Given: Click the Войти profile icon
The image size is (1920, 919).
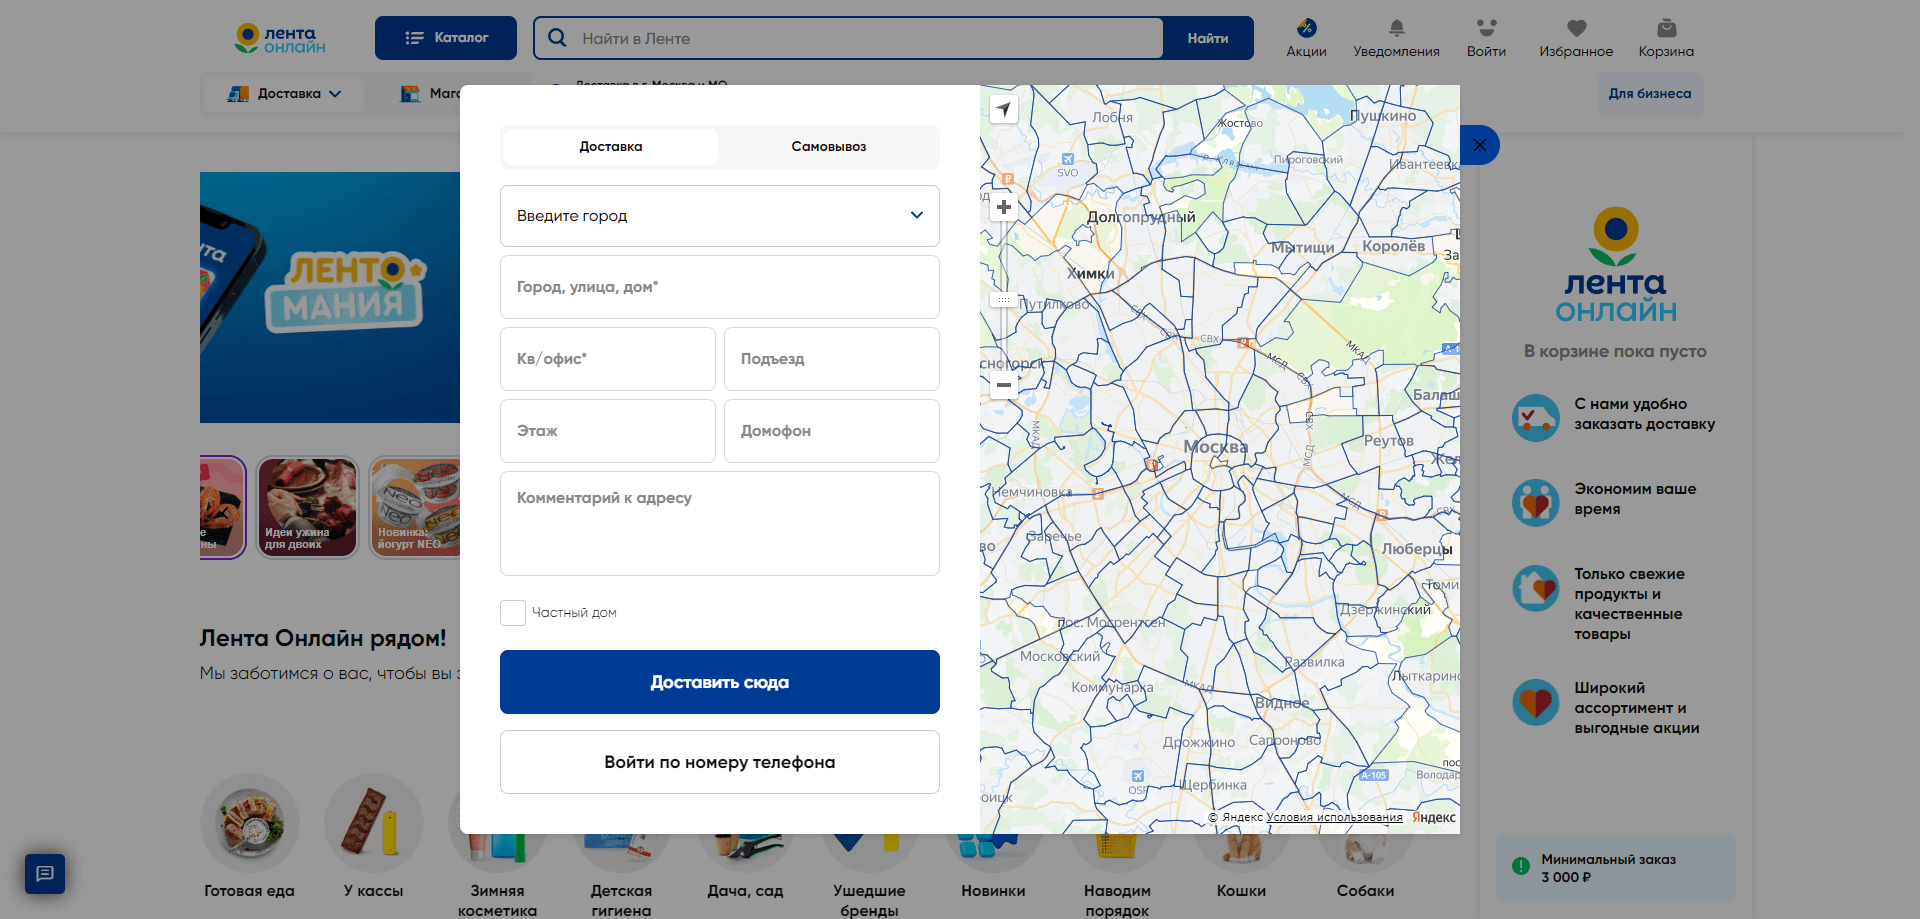Looking at the screenshot, I should click(x=1486, y=30).
